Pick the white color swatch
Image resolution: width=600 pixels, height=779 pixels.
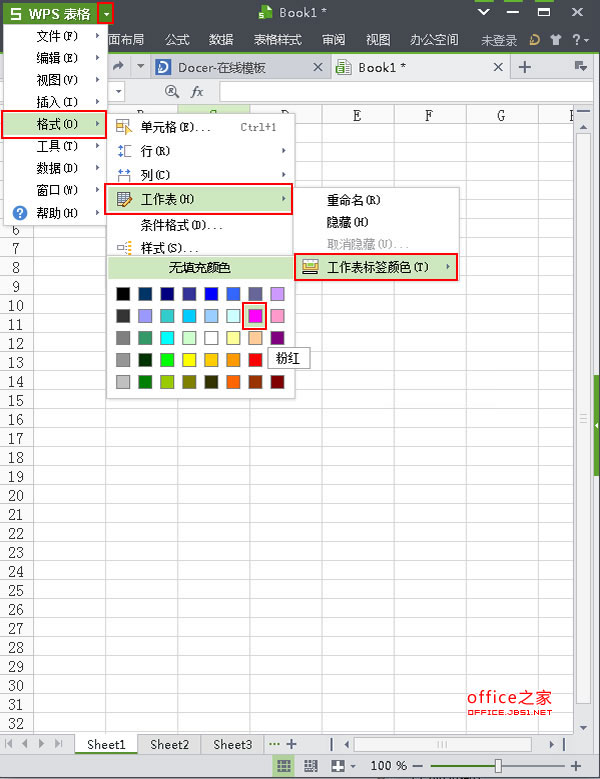tap(211, 338)
